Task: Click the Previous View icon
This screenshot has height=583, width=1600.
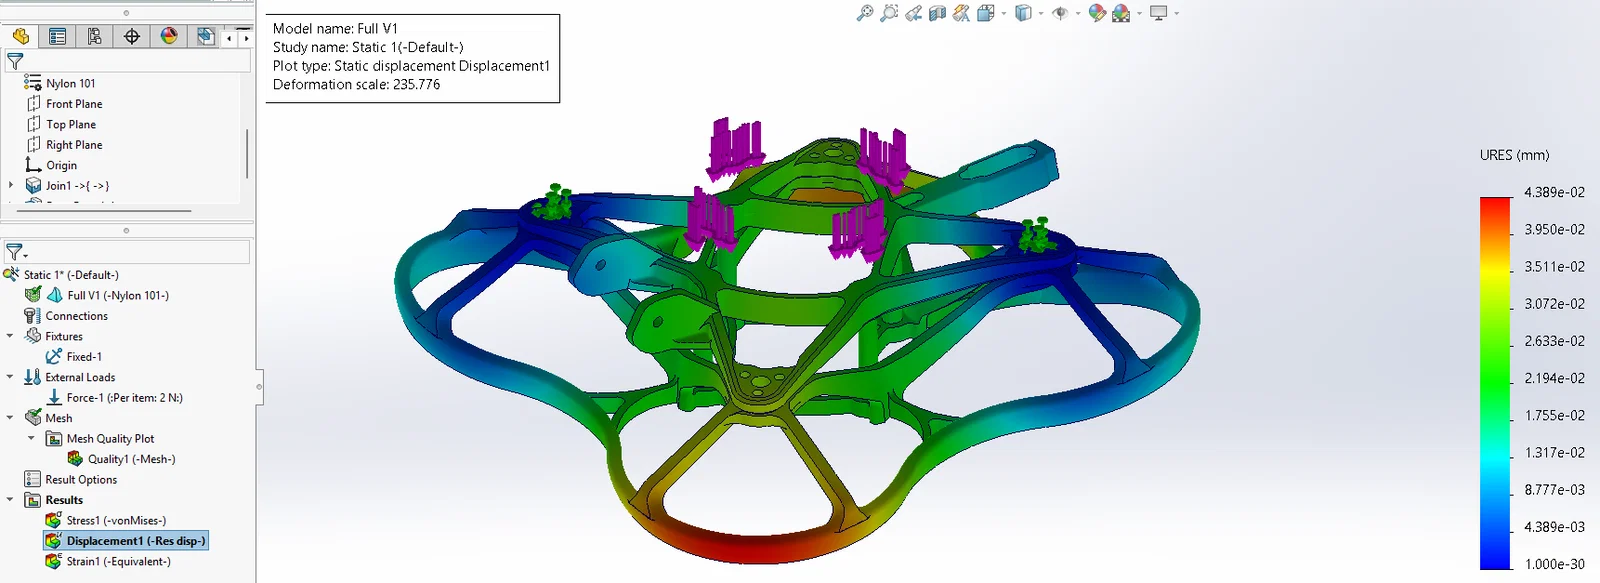Action: click(913, 13)
